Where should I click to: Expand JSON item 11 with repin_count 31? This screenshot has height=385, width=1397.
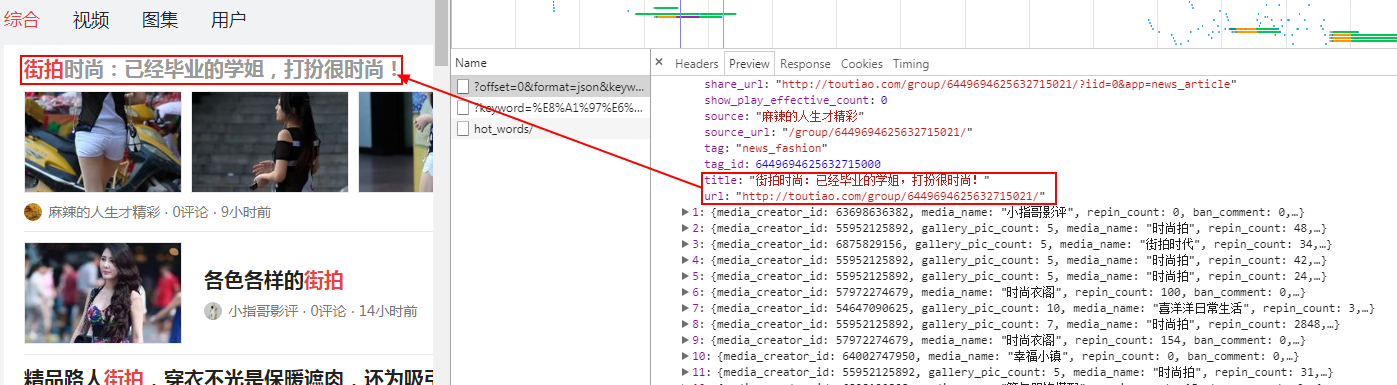click(x=686, y=372)
